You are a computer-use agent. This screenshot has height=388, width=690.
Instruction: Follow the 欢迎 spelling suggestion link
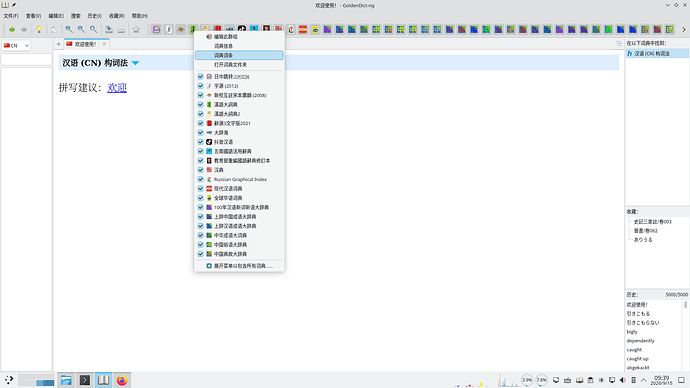[x=117, y=88]
